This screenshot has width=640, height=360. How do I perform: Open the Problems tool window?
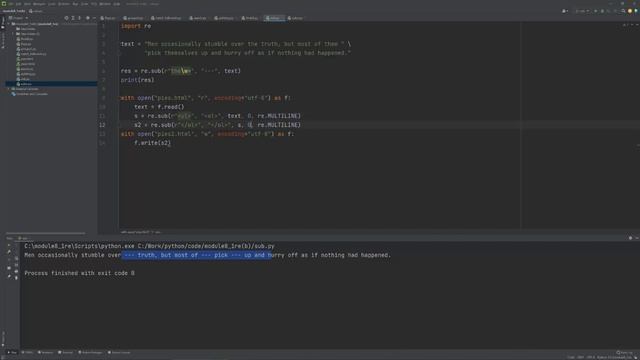45,352
